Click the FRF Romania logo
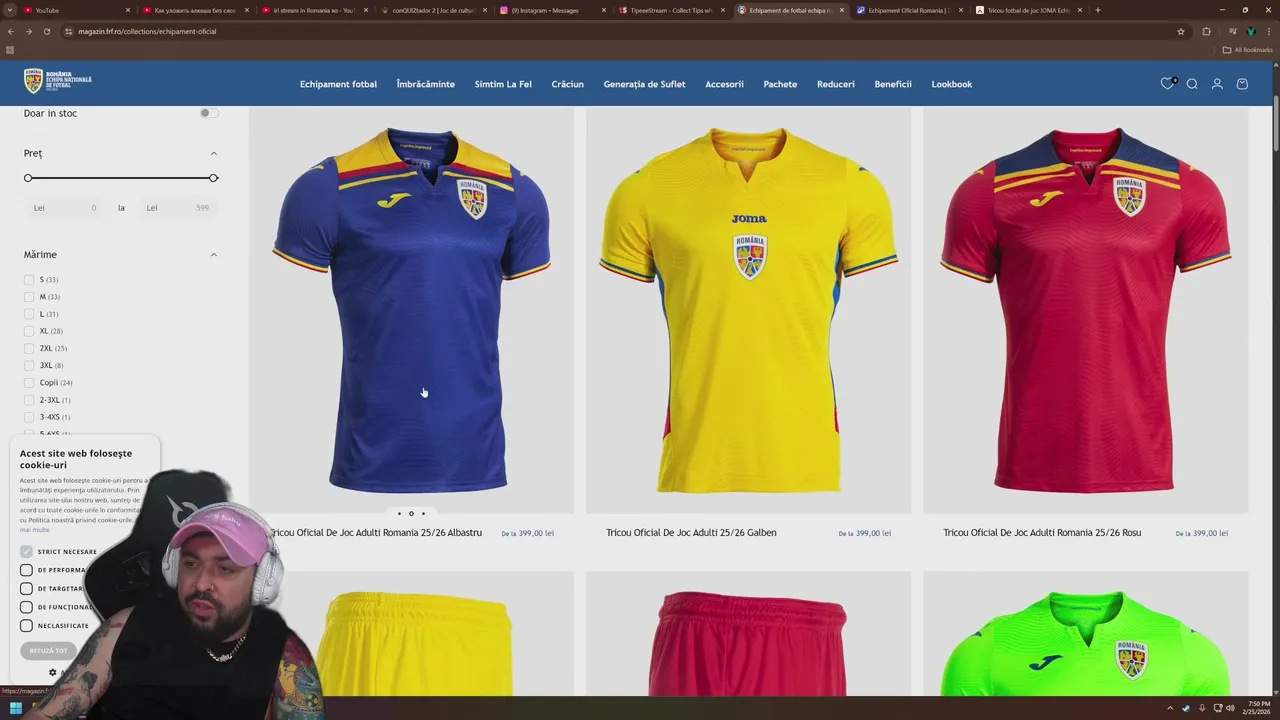1280x720 pixels. pyautogui.click(x=58, y=81)
